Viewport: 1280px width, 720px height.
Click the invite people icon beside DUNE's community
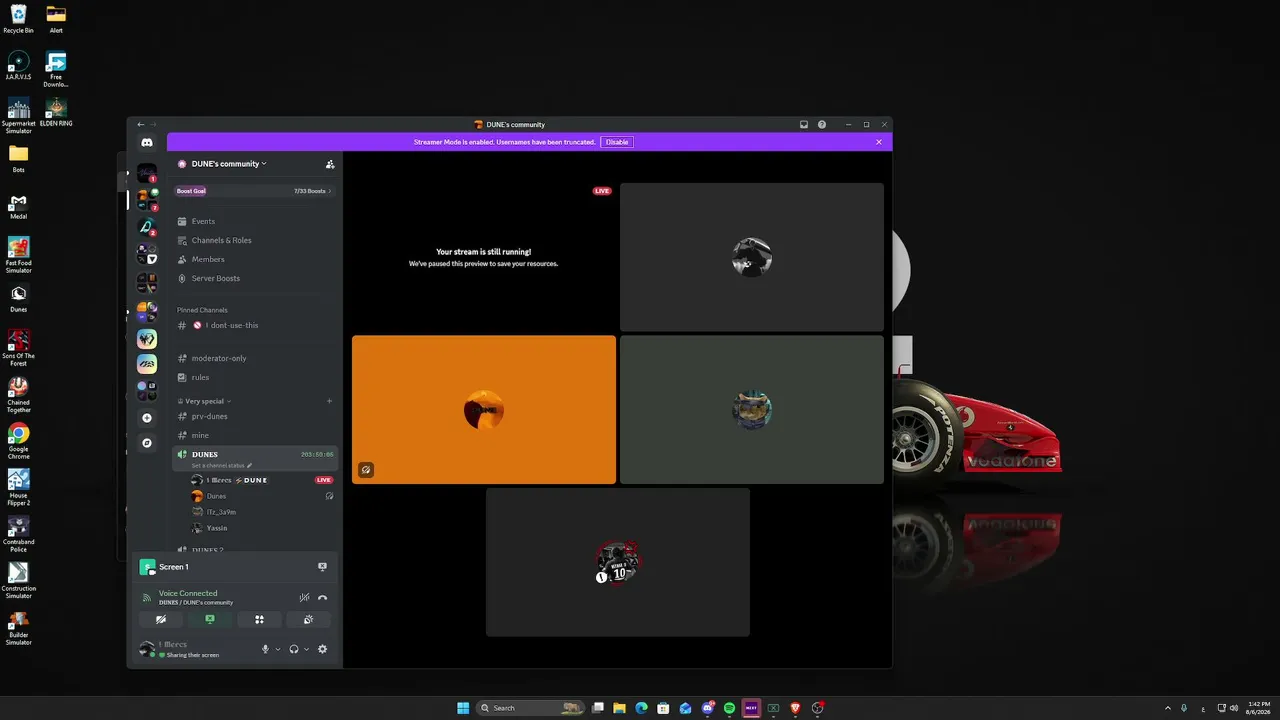(330, 164)
